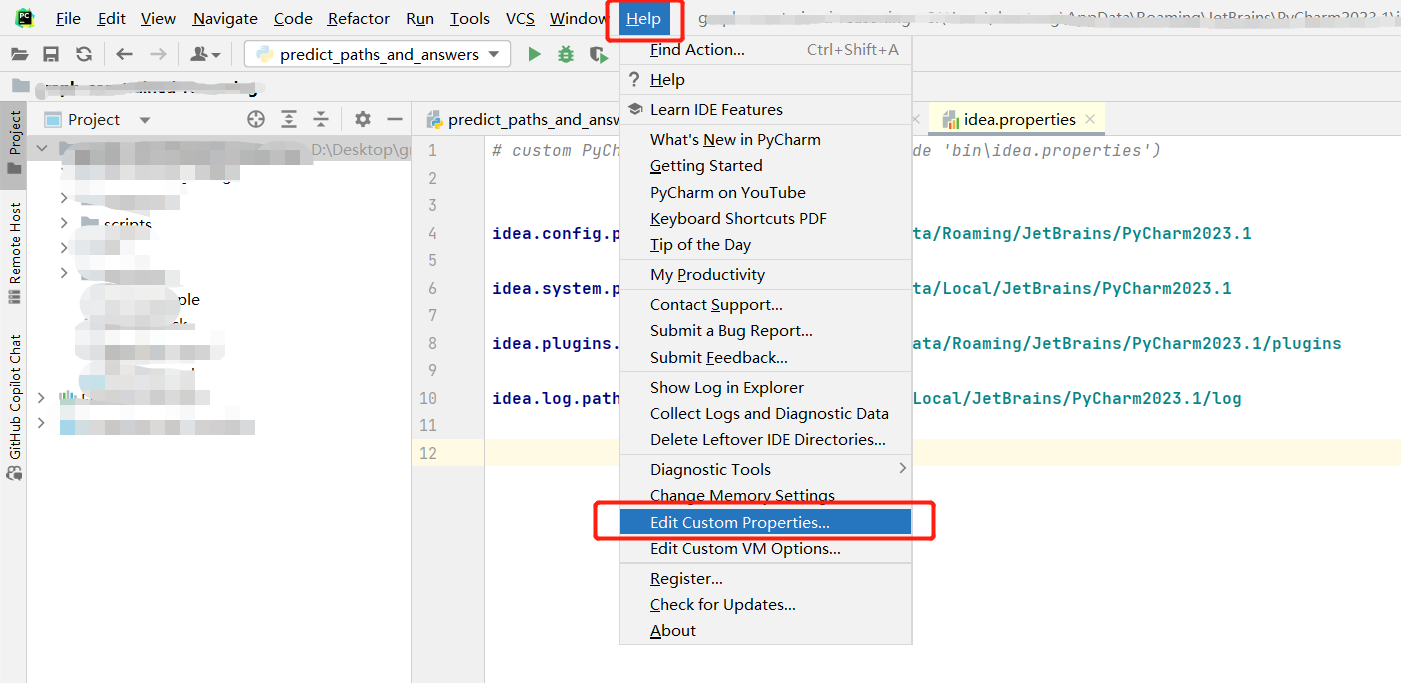
Task: Choose Submit Feedback entry
Action: coord(765,357)
